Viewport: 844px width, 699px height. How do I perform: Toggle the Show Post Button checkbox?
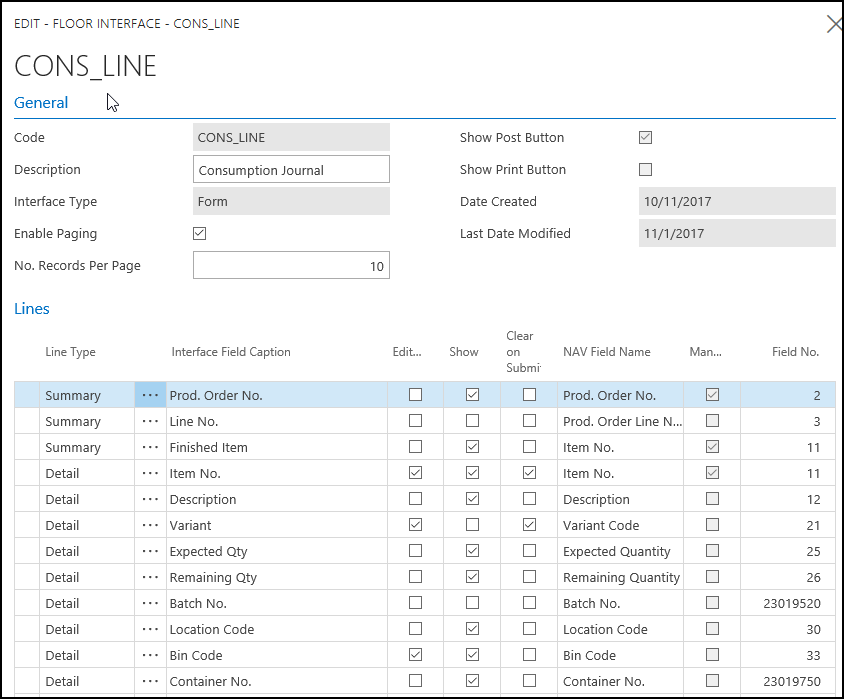(645, 137)
